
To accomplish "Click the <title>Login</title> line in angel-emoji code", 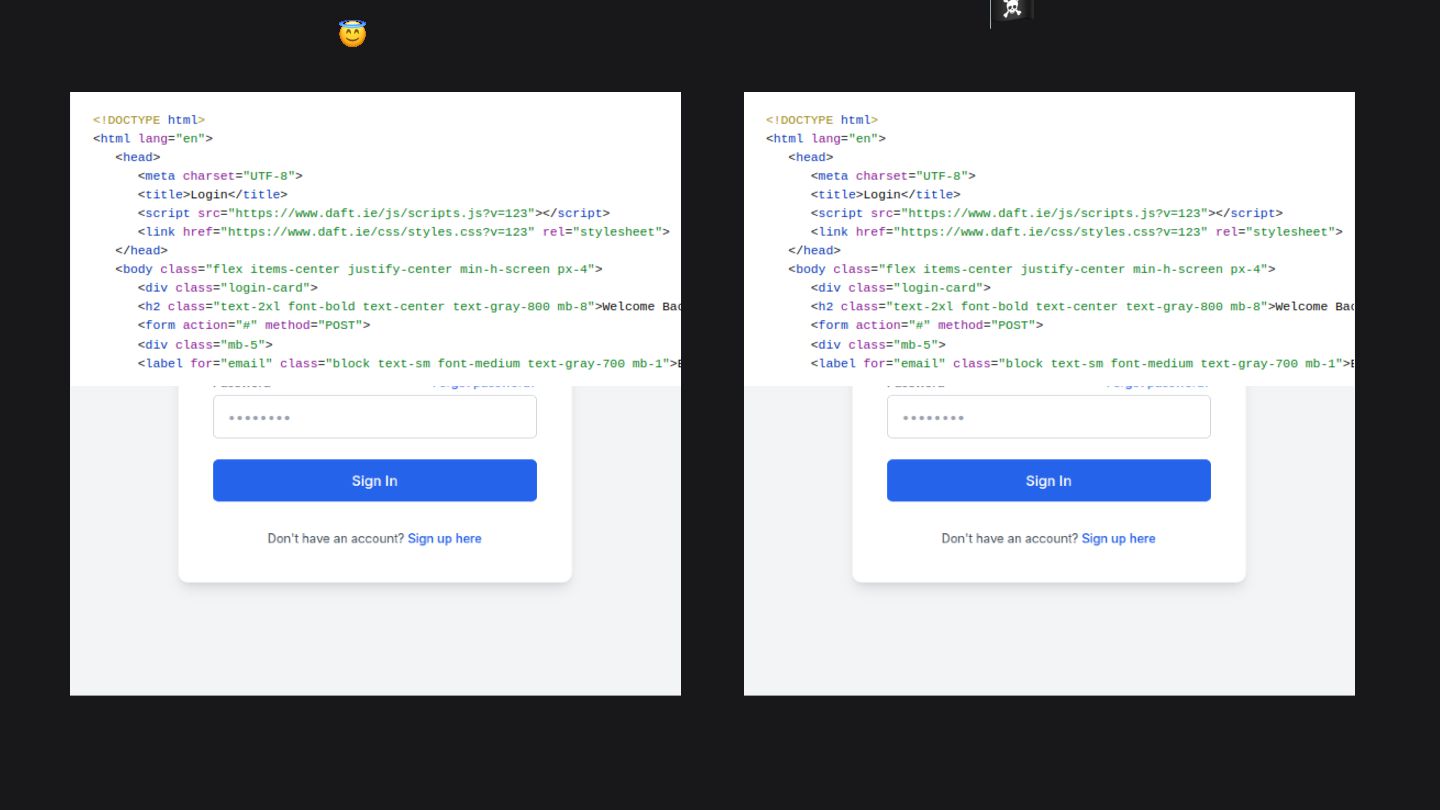I will [x=213, y=195].
